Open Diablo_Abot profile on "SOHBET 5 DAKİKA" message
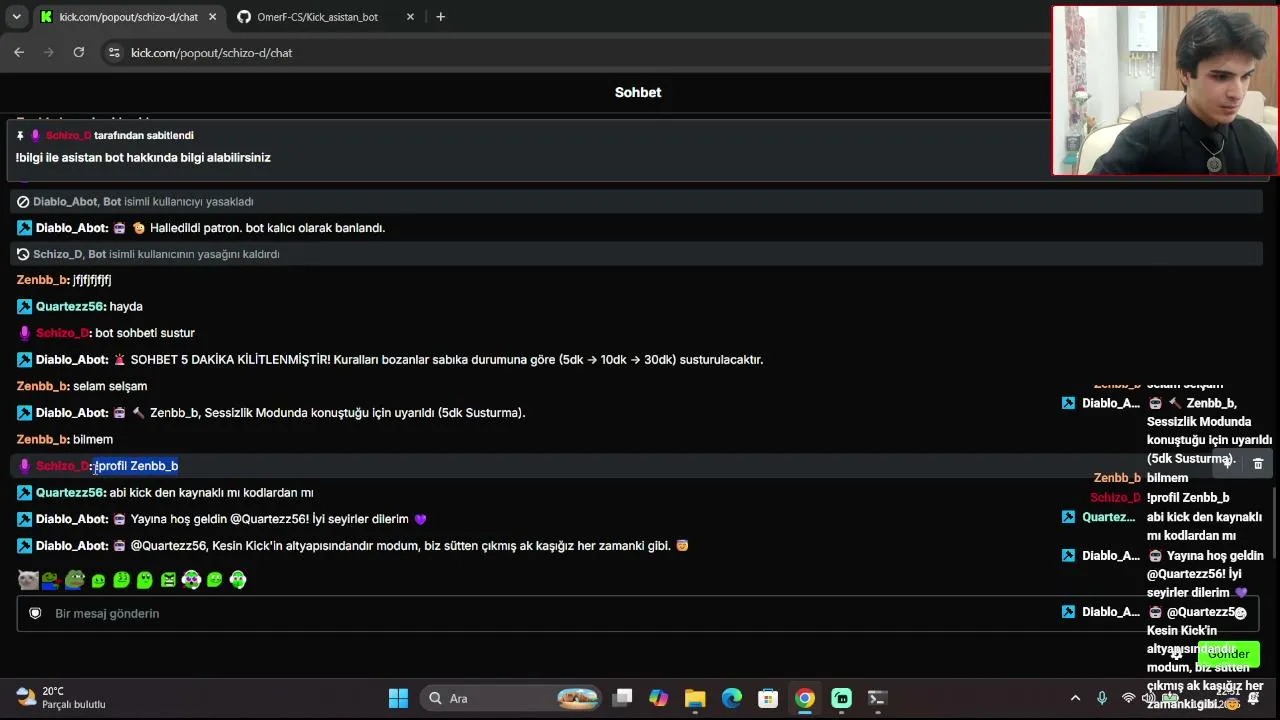Image resolution: width=1280 pixels, height=720 pixels. (71, 359)
